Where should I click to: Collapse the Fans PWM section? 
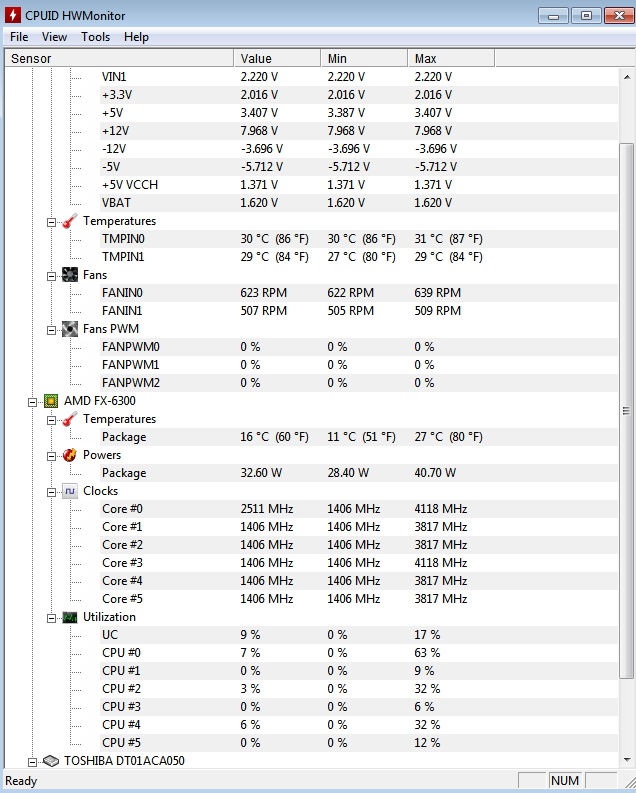click(51, 330)
